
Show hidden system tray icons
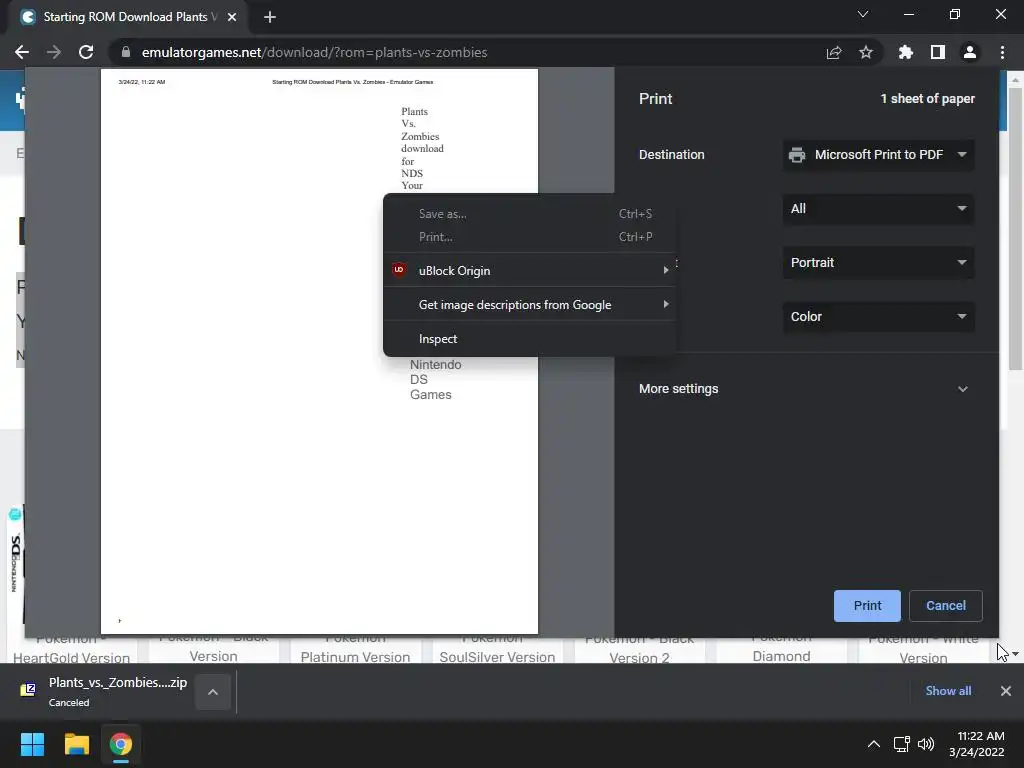[873, 744]
